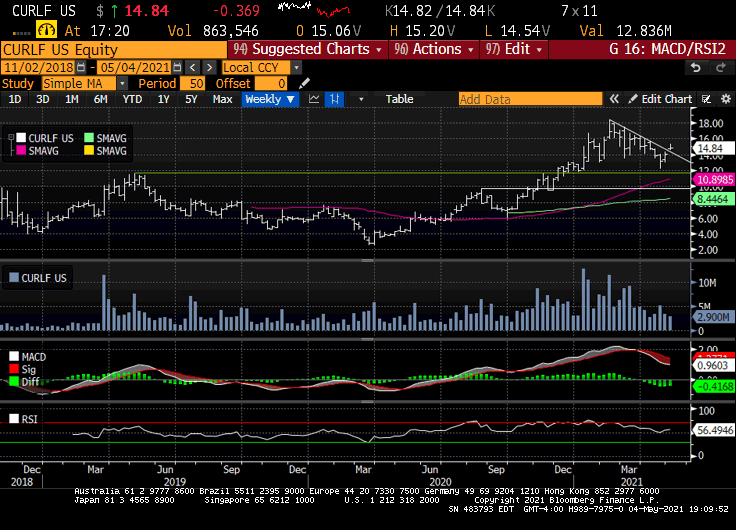
Task: Click the pencil icon next to Offset
Action: 304,84
